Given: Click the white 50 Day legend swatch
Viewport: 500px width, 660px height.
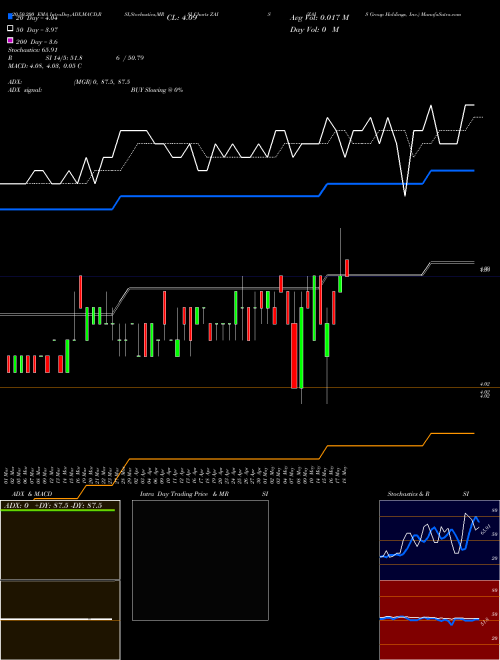Looking at the screenshot, I should click(10, 29).
